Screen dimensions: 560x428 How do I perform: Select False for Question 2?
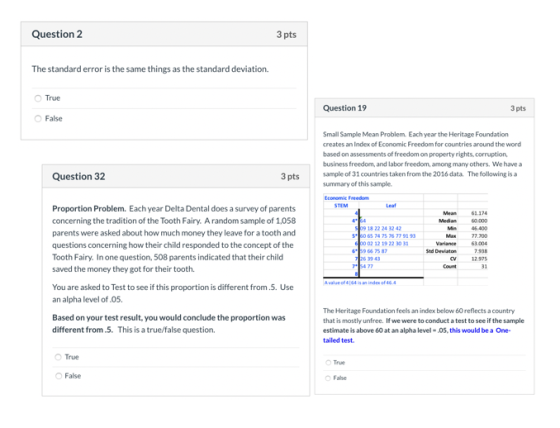click(x=38, y=119)
